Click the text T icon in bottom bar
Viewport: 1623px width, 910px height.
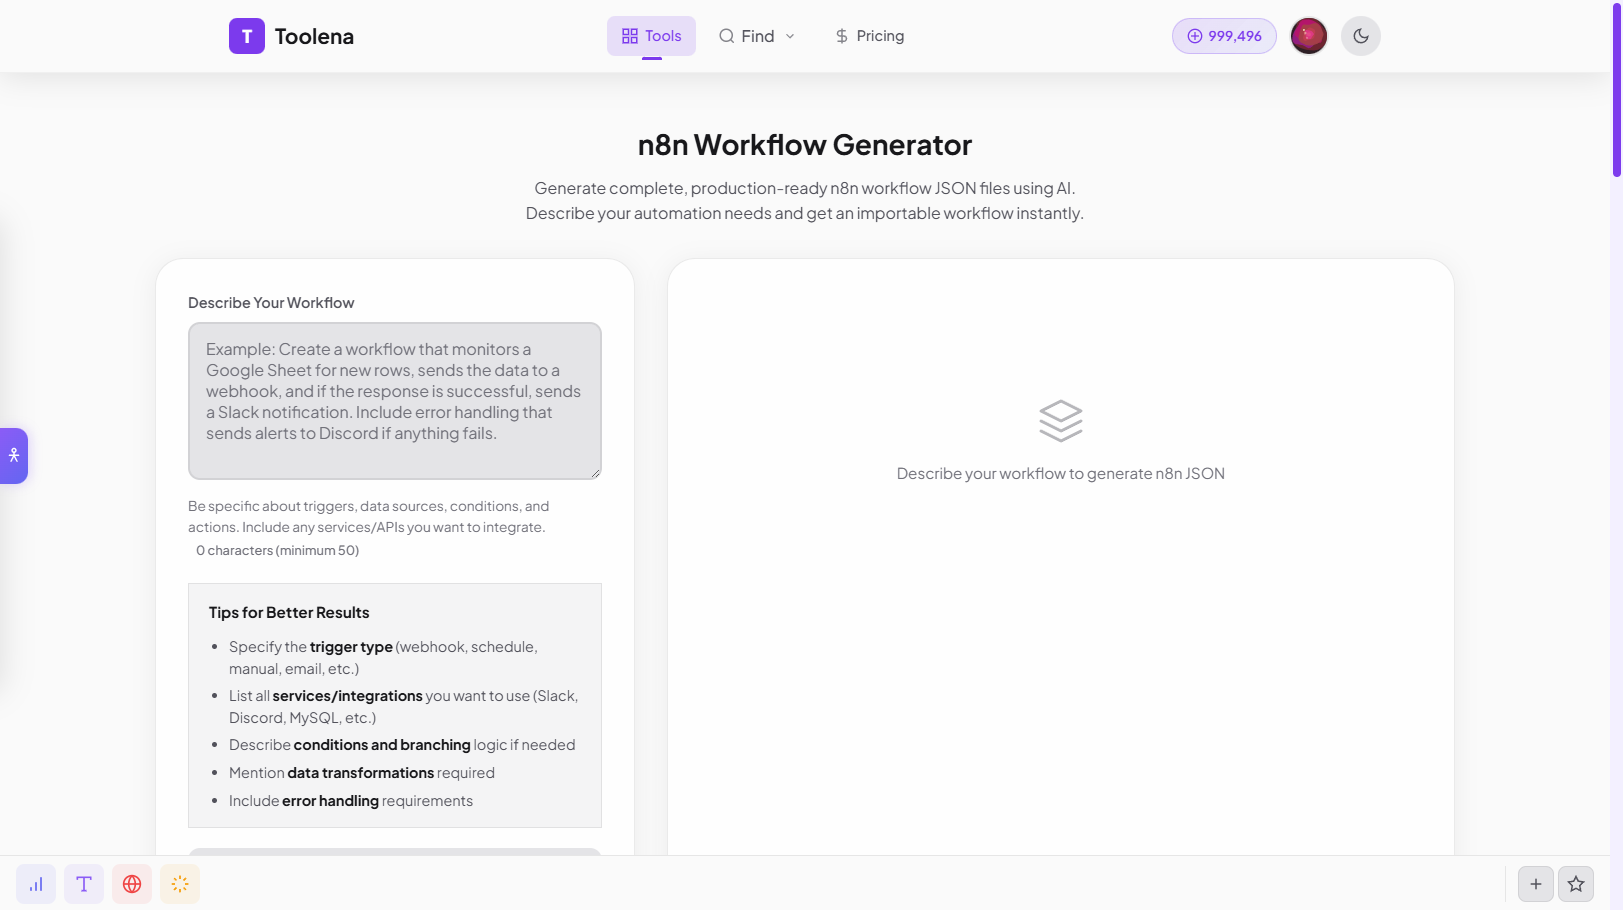(x=84, y=884)
